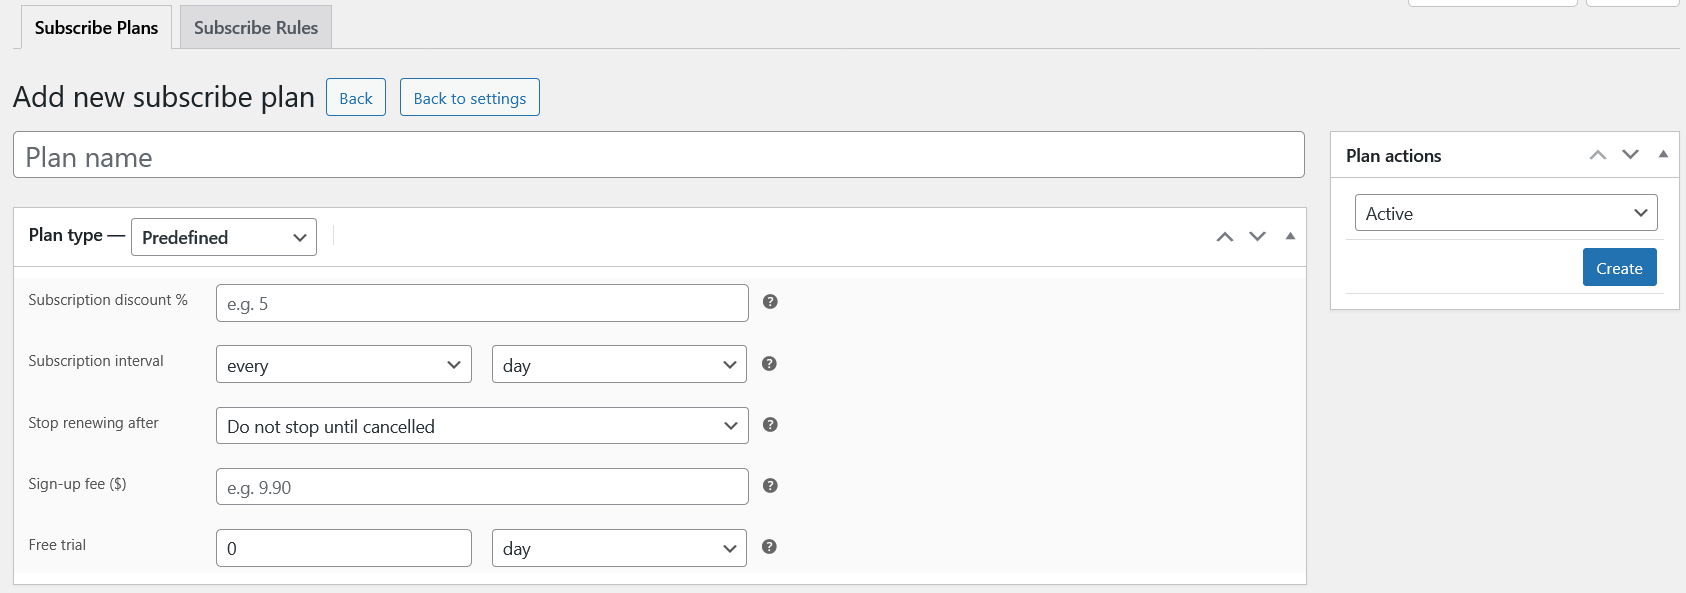Click help icon for Free trial
Viewport: 1686px width, 593px height.
[769, 547]
